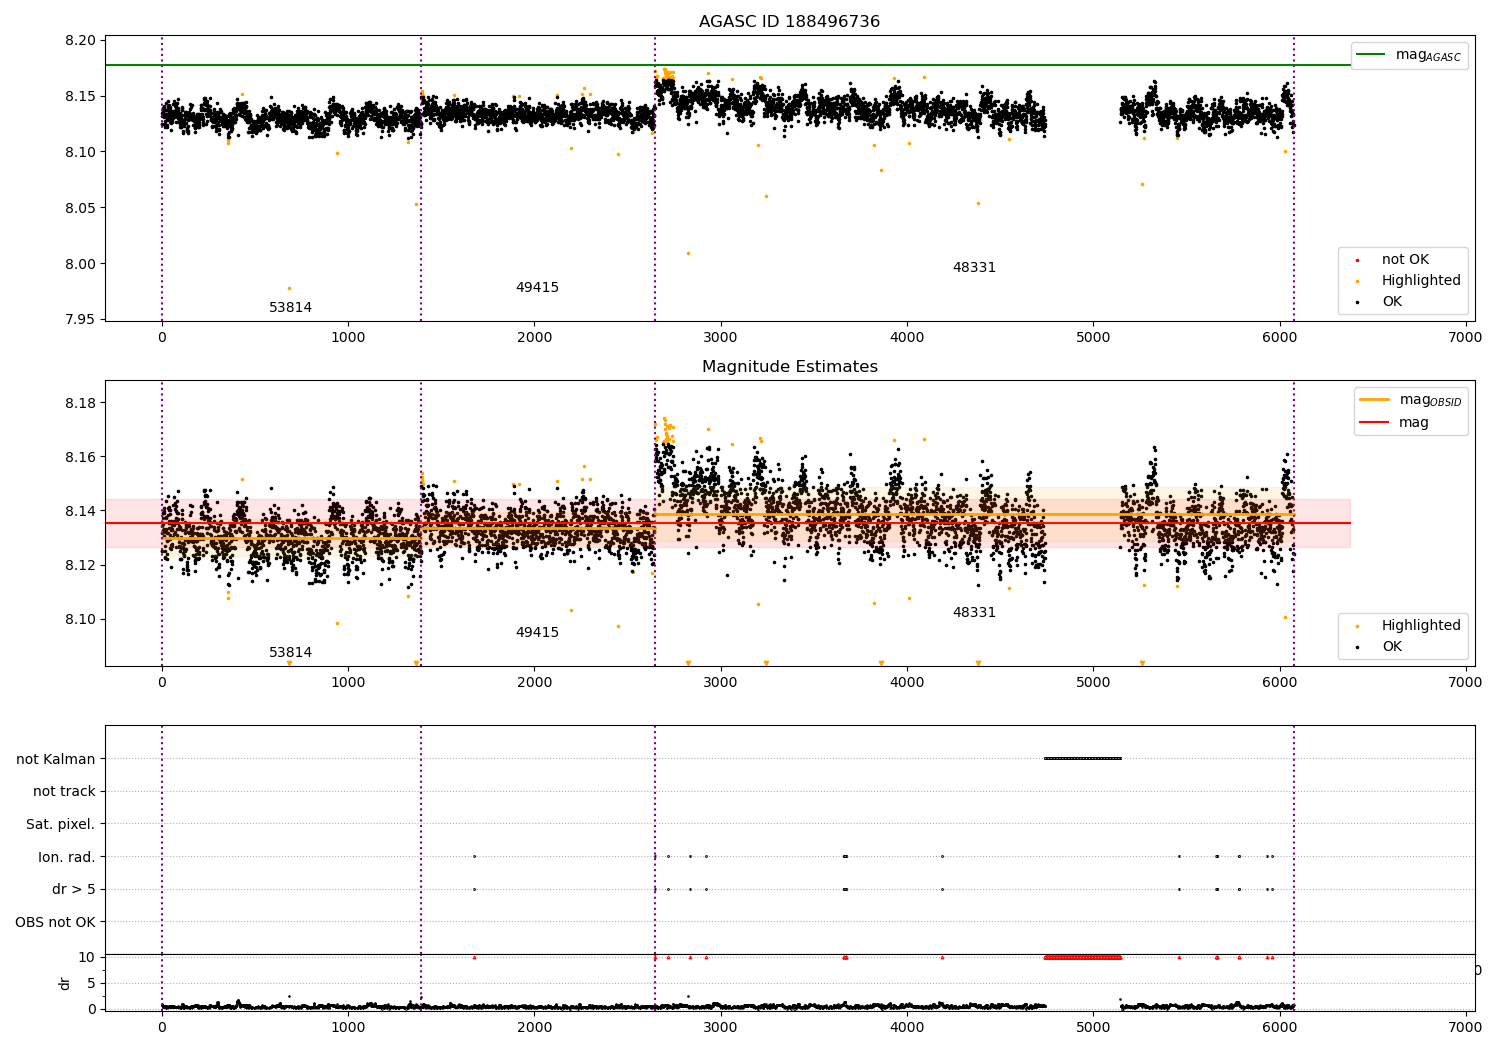Click the 8.16 tick on the Magnitude Estimates y-axis
Image resolution: width=1500 pixels, height=1050 pixels.
pyautogui.click(x=80, y=457)
